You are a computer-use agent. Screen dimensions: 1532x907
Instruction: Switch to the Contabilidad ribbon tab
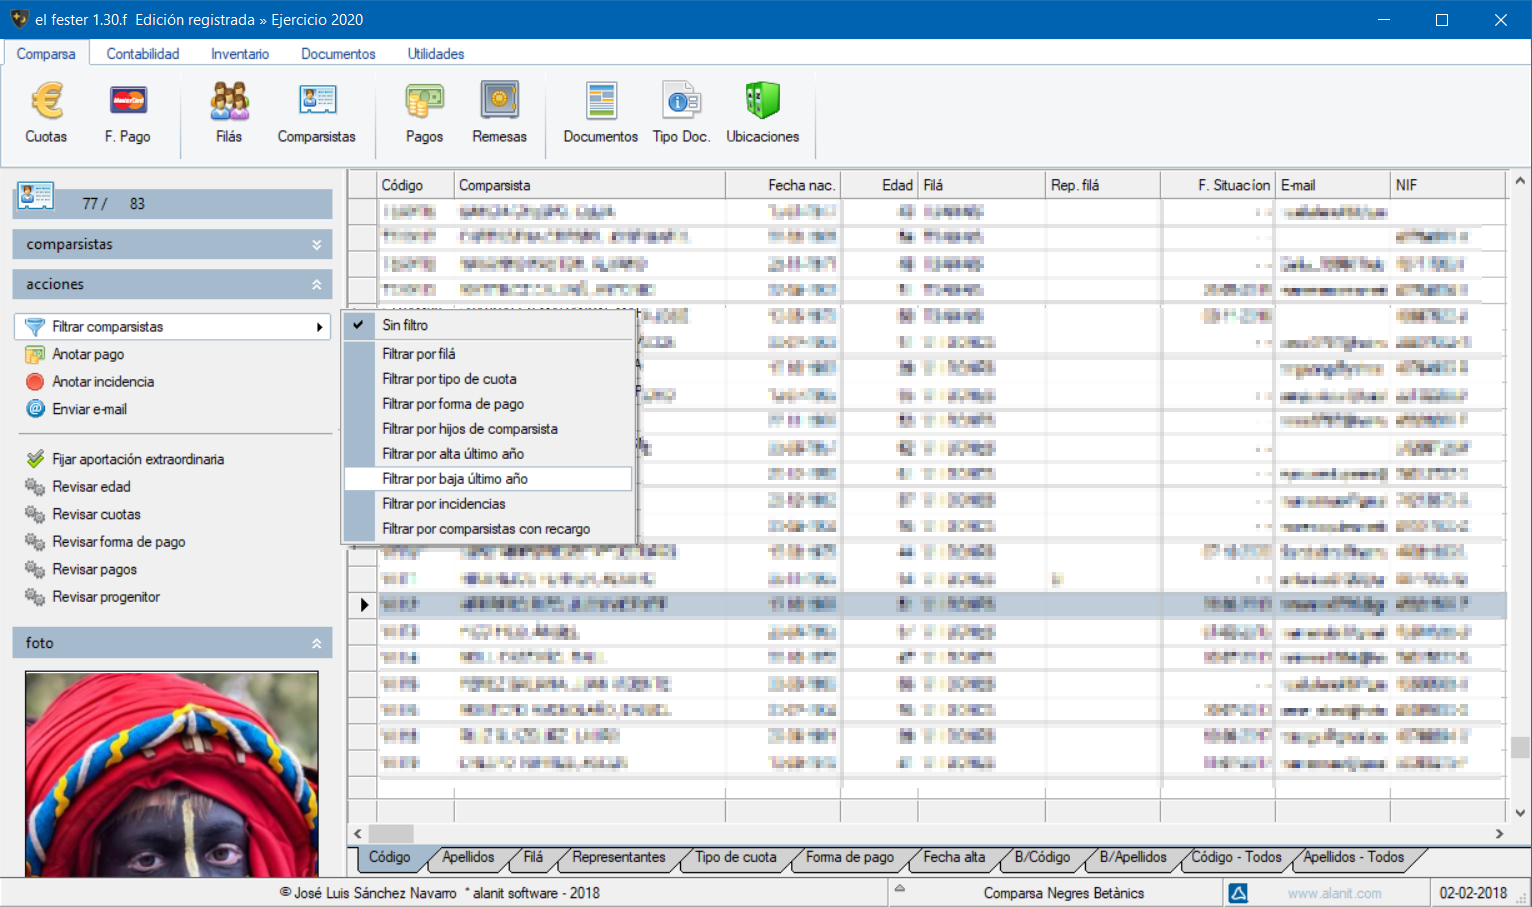(x=143, y=54)
